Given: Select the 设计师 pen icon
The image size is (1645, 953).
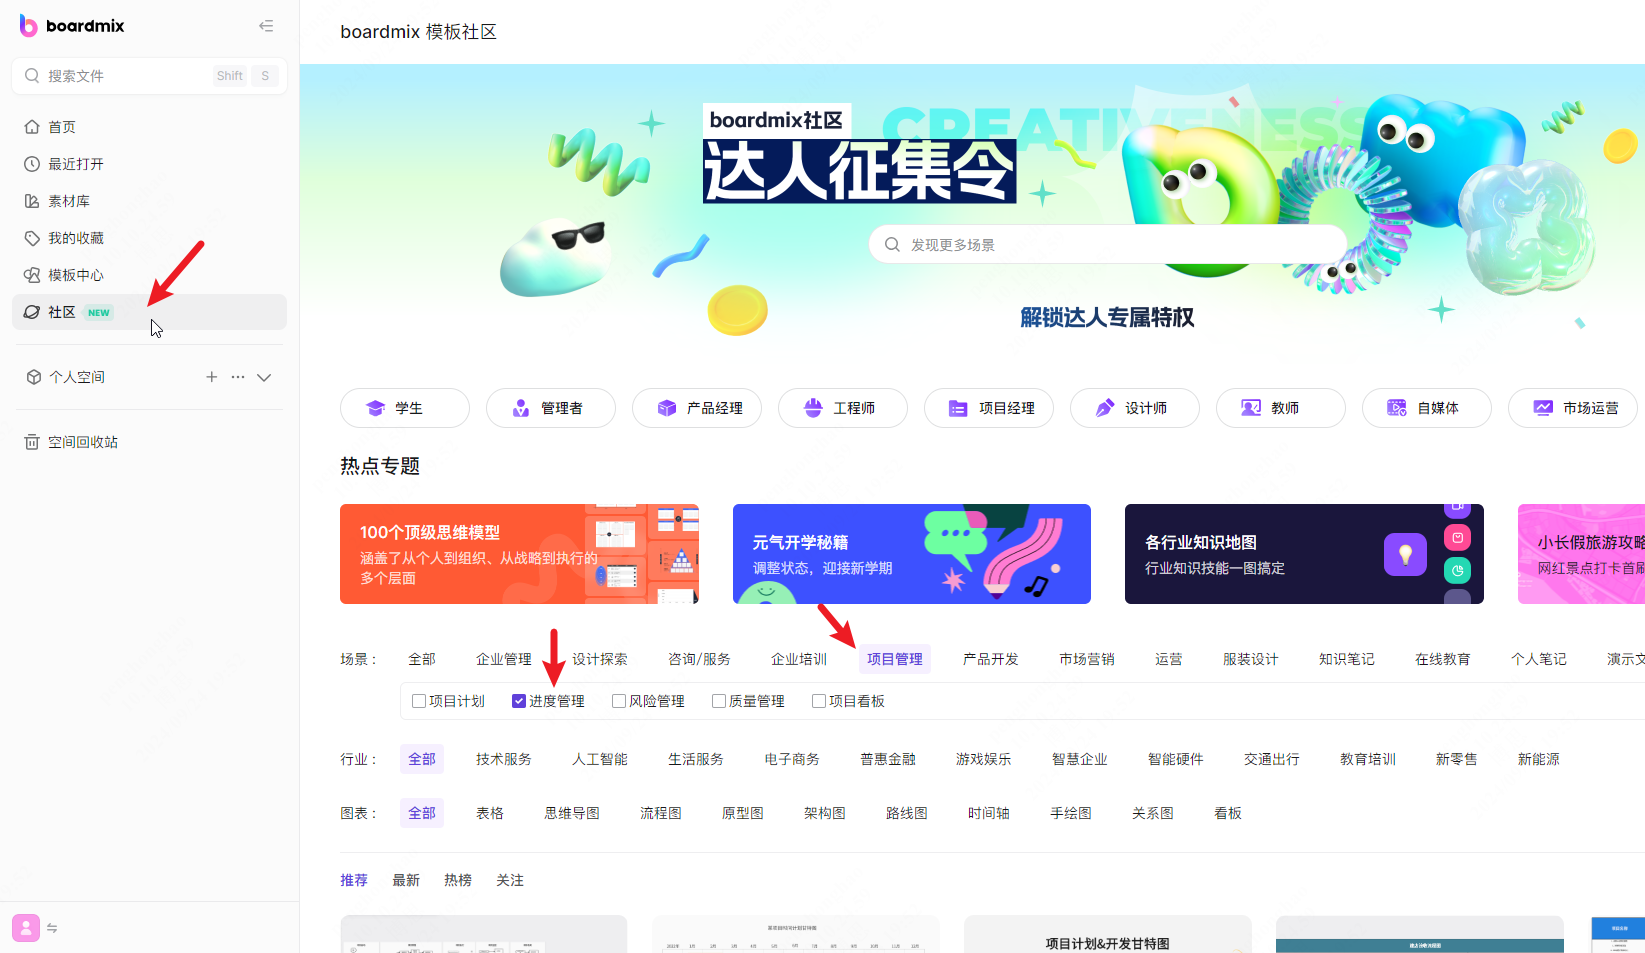Looking at the screenshot, I should [1105, 408].
